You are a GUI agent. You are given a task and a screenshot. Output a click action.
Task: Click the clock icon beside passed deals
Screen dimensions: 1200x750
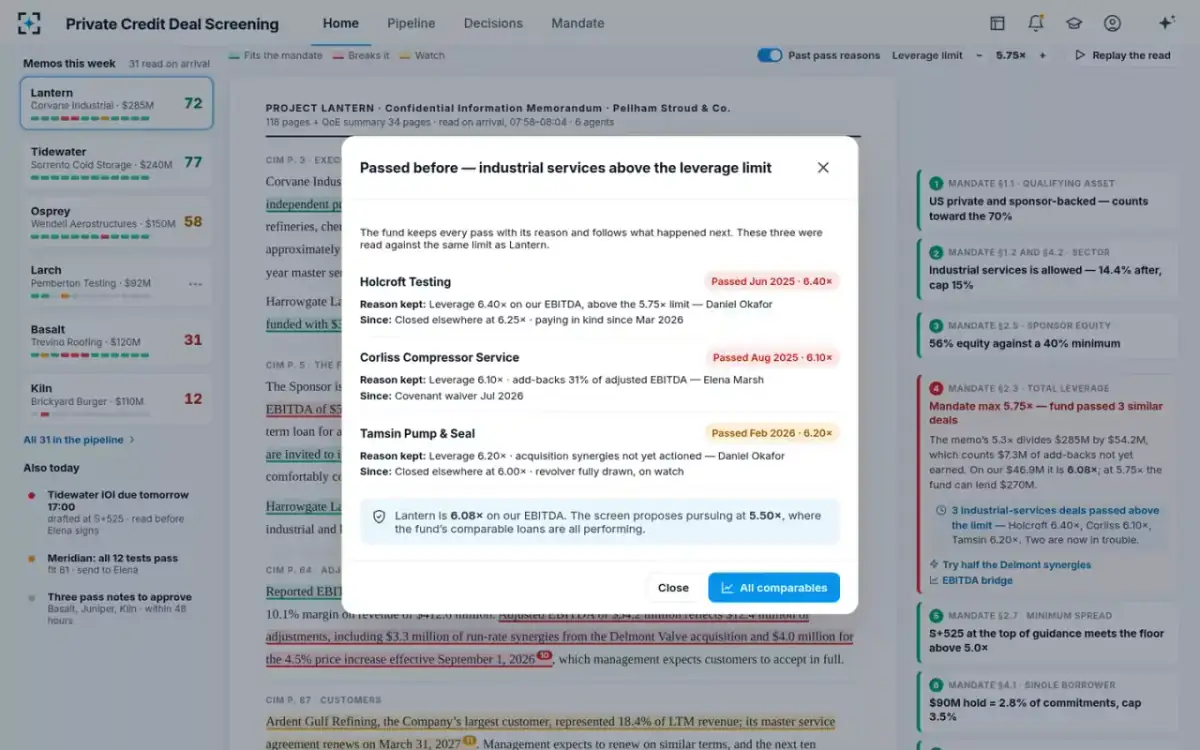[942, 510]
